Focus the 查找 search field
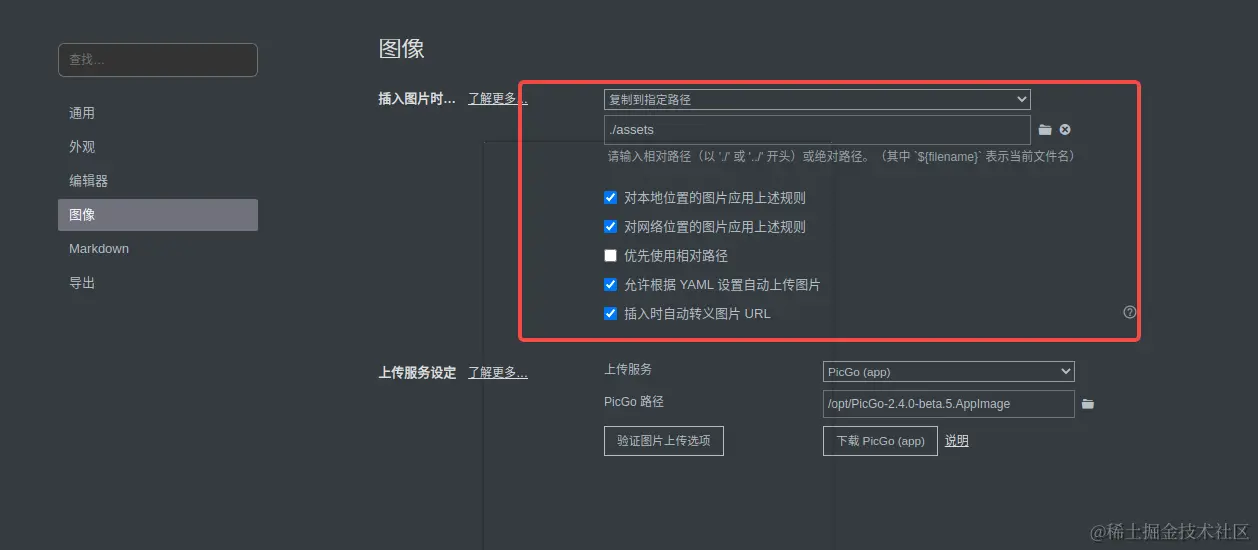1258x550 pixels. pyautogui.click(x=158, y=60)
